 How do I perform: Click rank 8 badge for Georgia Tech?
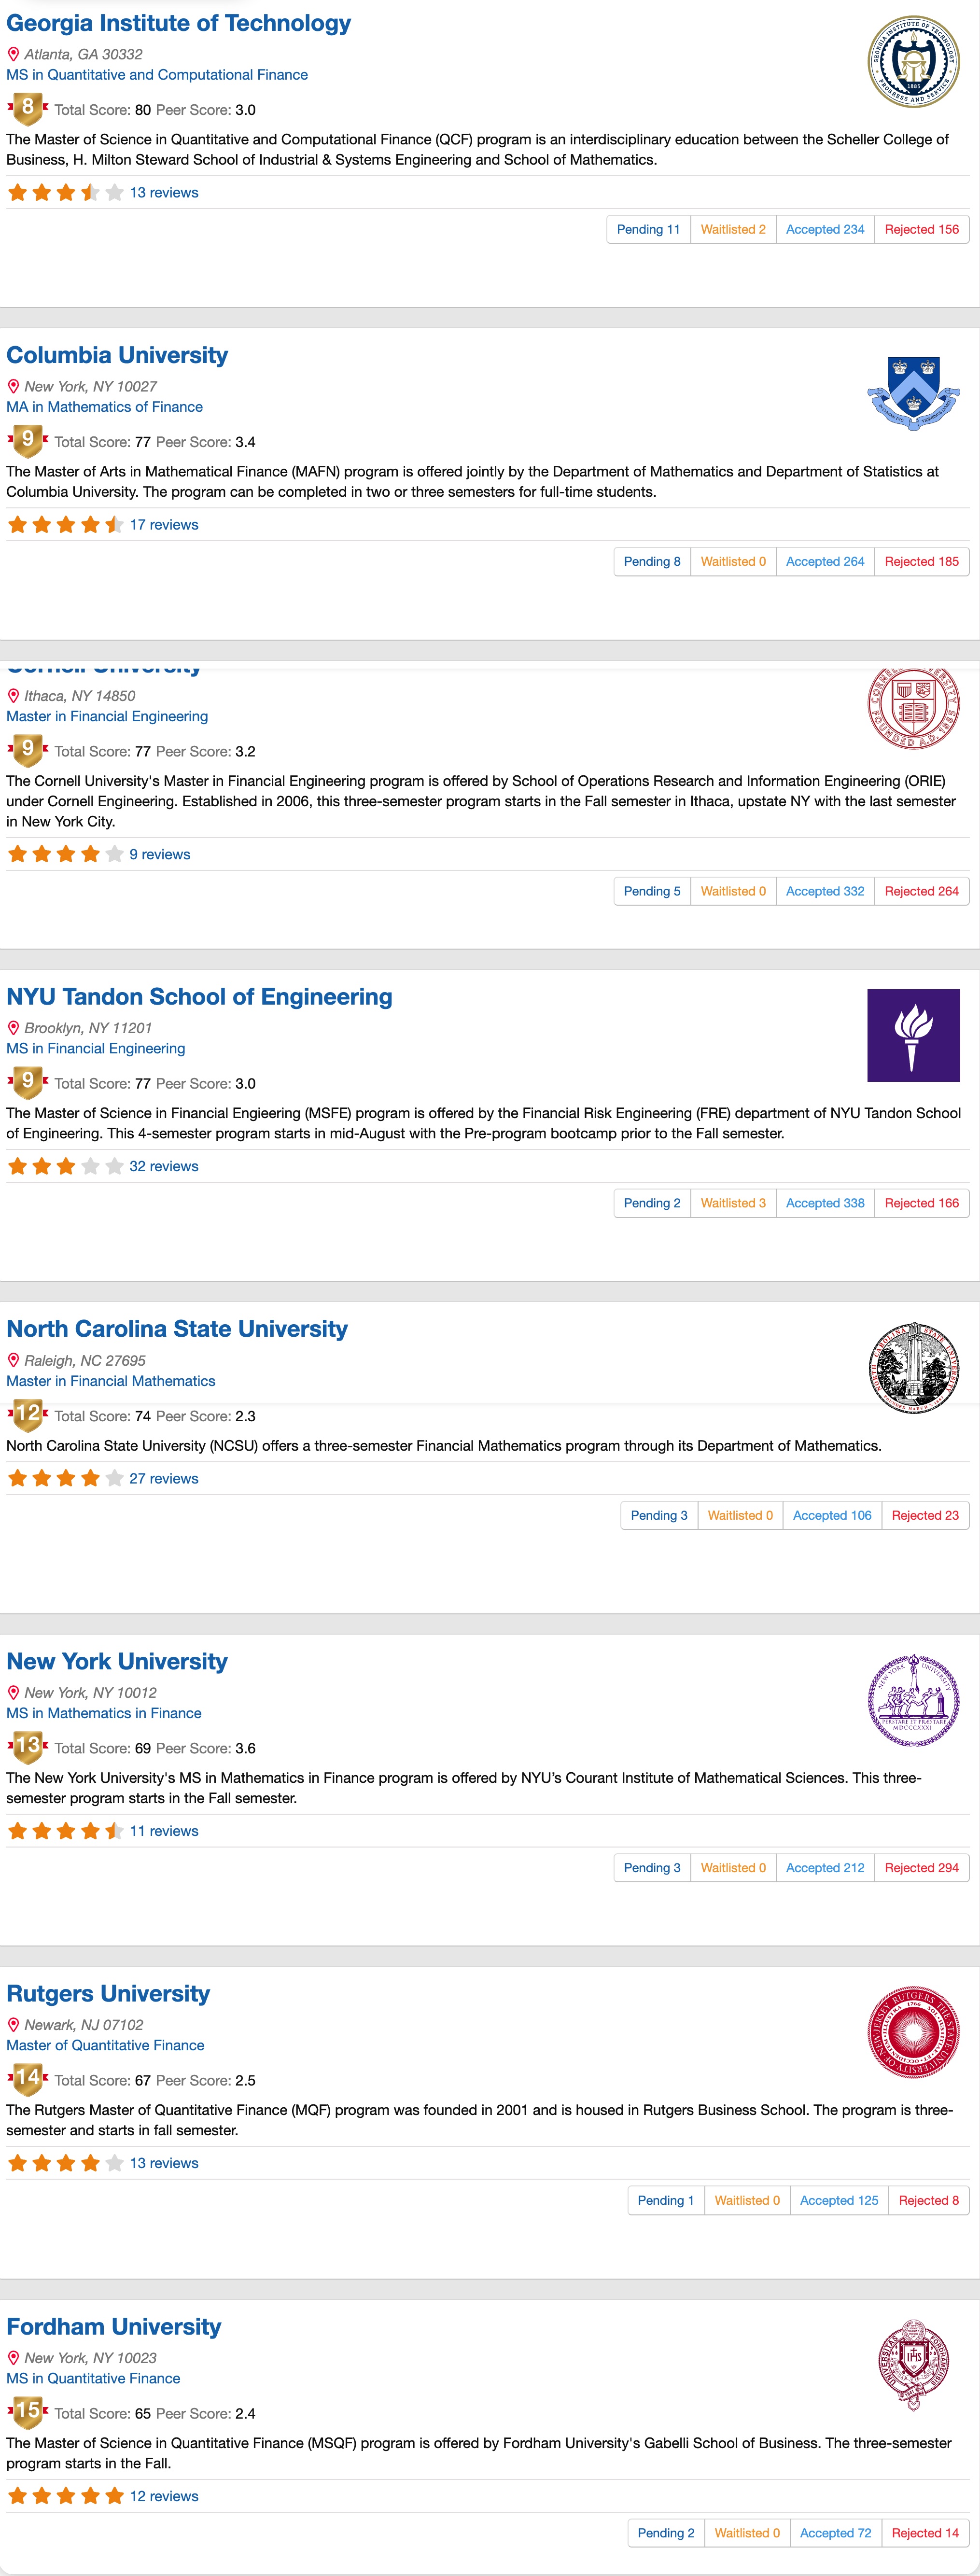[x=28, y=108]
